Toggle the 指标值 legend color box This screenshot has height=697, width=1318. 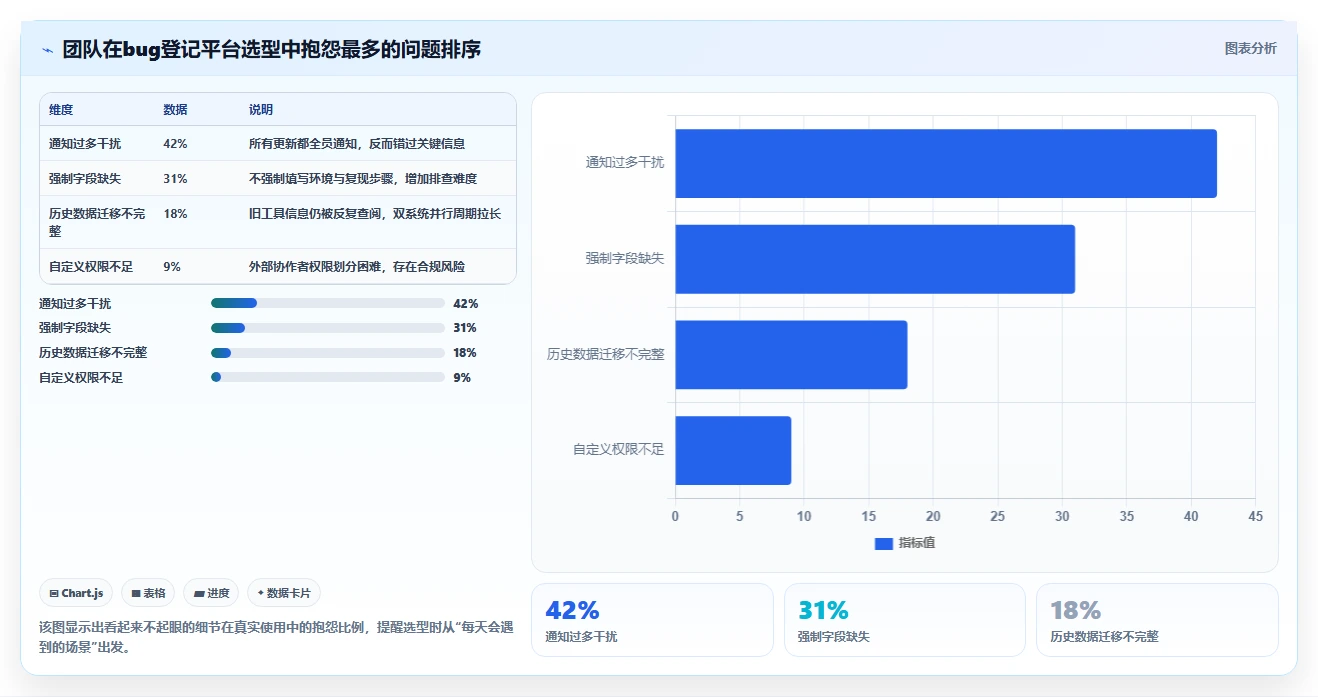(883, 543)
